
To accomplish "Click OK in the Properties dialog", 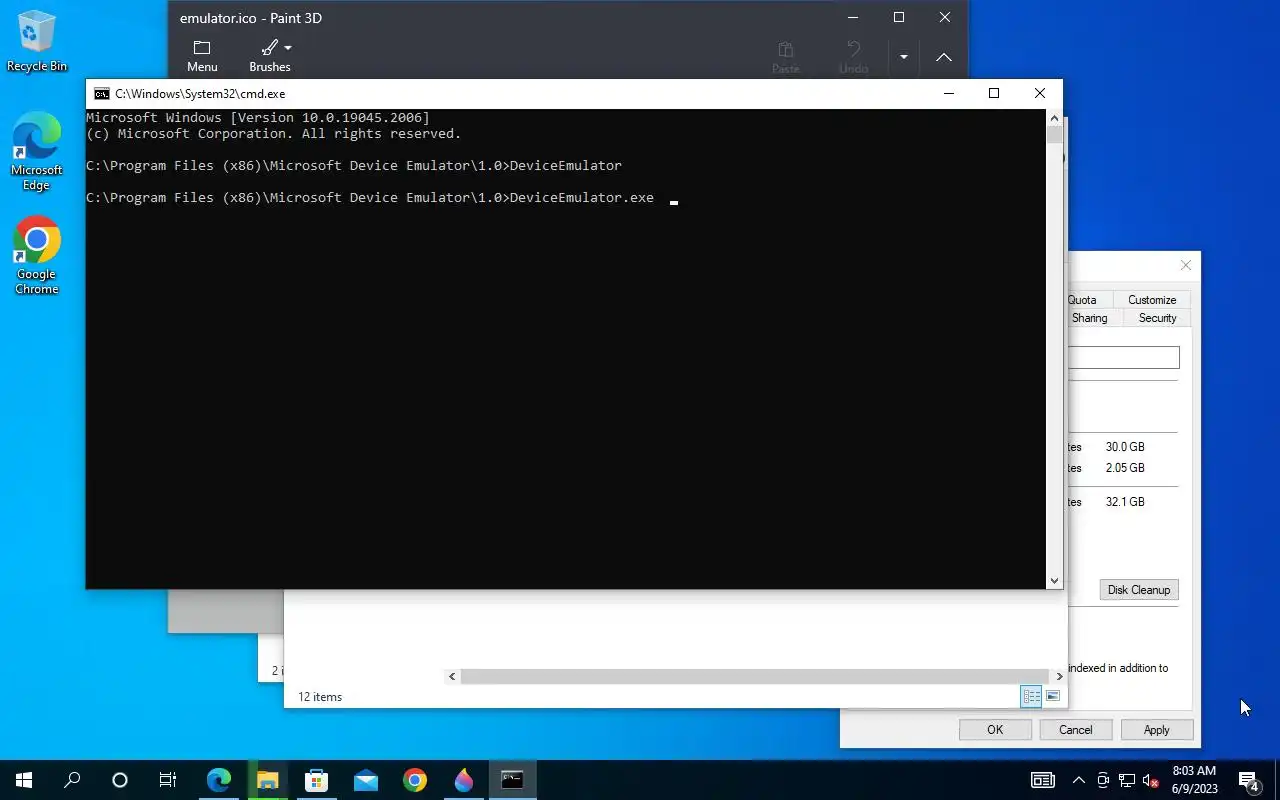I will (995, 730).
